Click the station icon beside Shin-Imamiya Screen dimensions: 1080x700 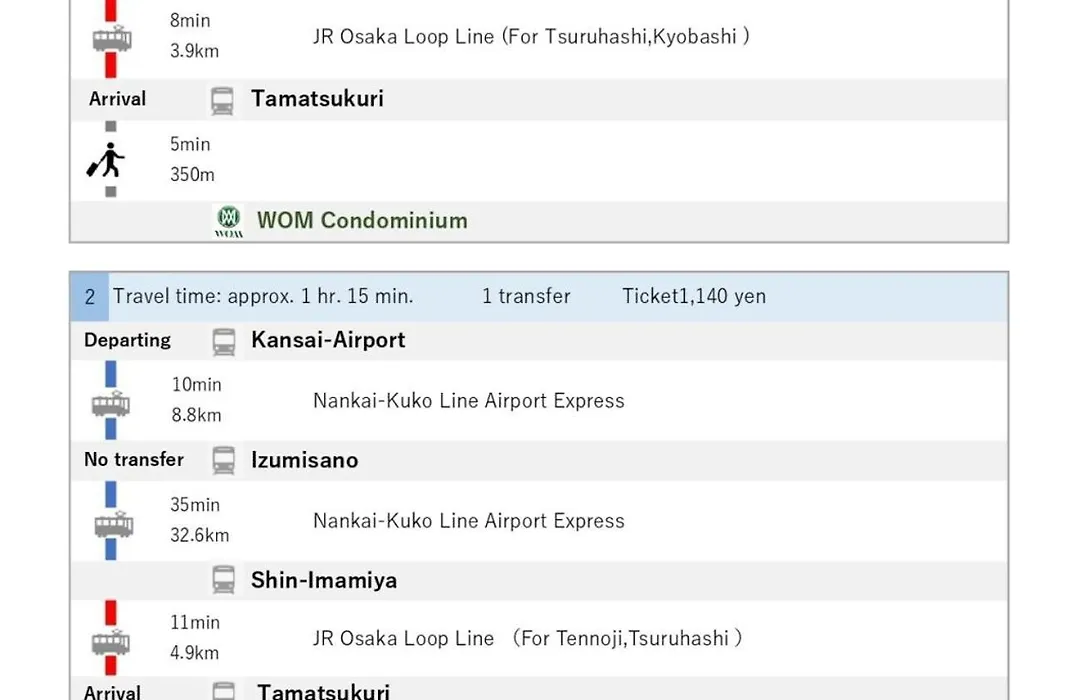223,580
